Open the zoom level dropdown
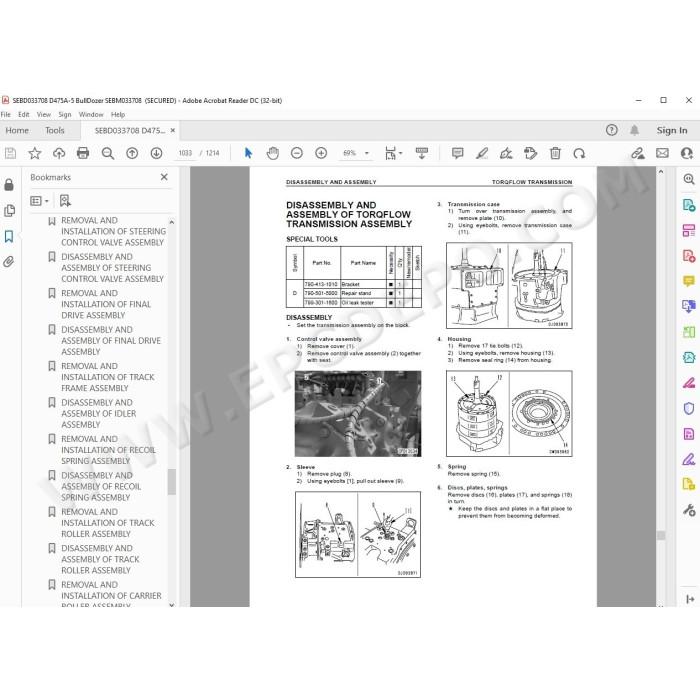700x700 pixels. 367,153
